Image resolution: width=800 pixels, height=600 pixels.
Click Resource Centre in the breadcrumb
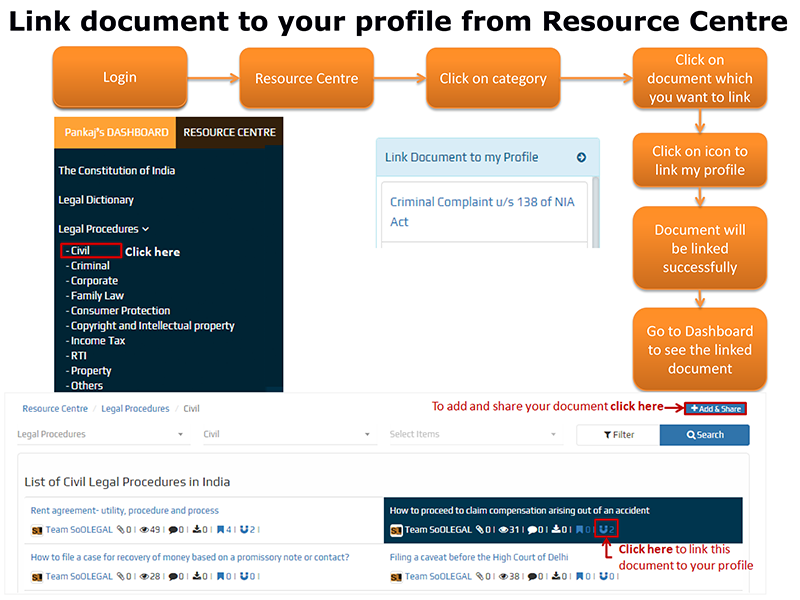(x=55, y=409)
